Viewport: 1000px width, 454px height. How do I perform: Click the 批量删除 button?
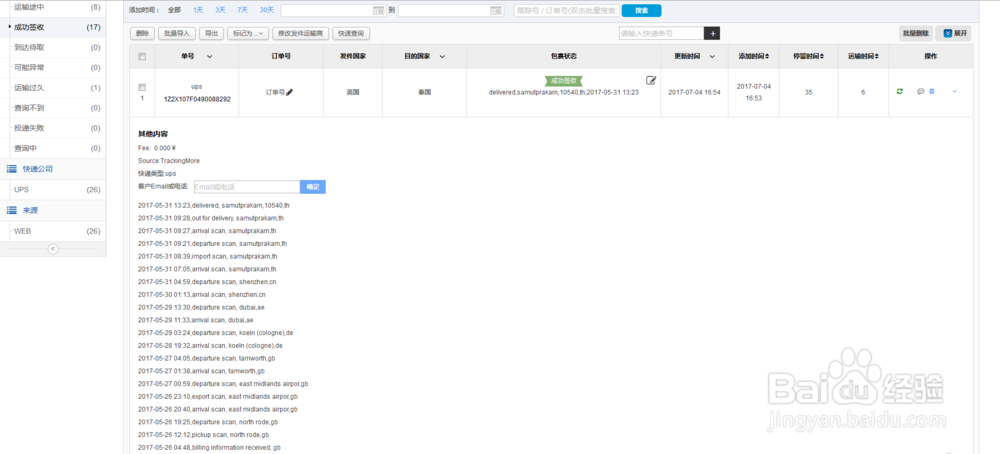tap(915, 34)
